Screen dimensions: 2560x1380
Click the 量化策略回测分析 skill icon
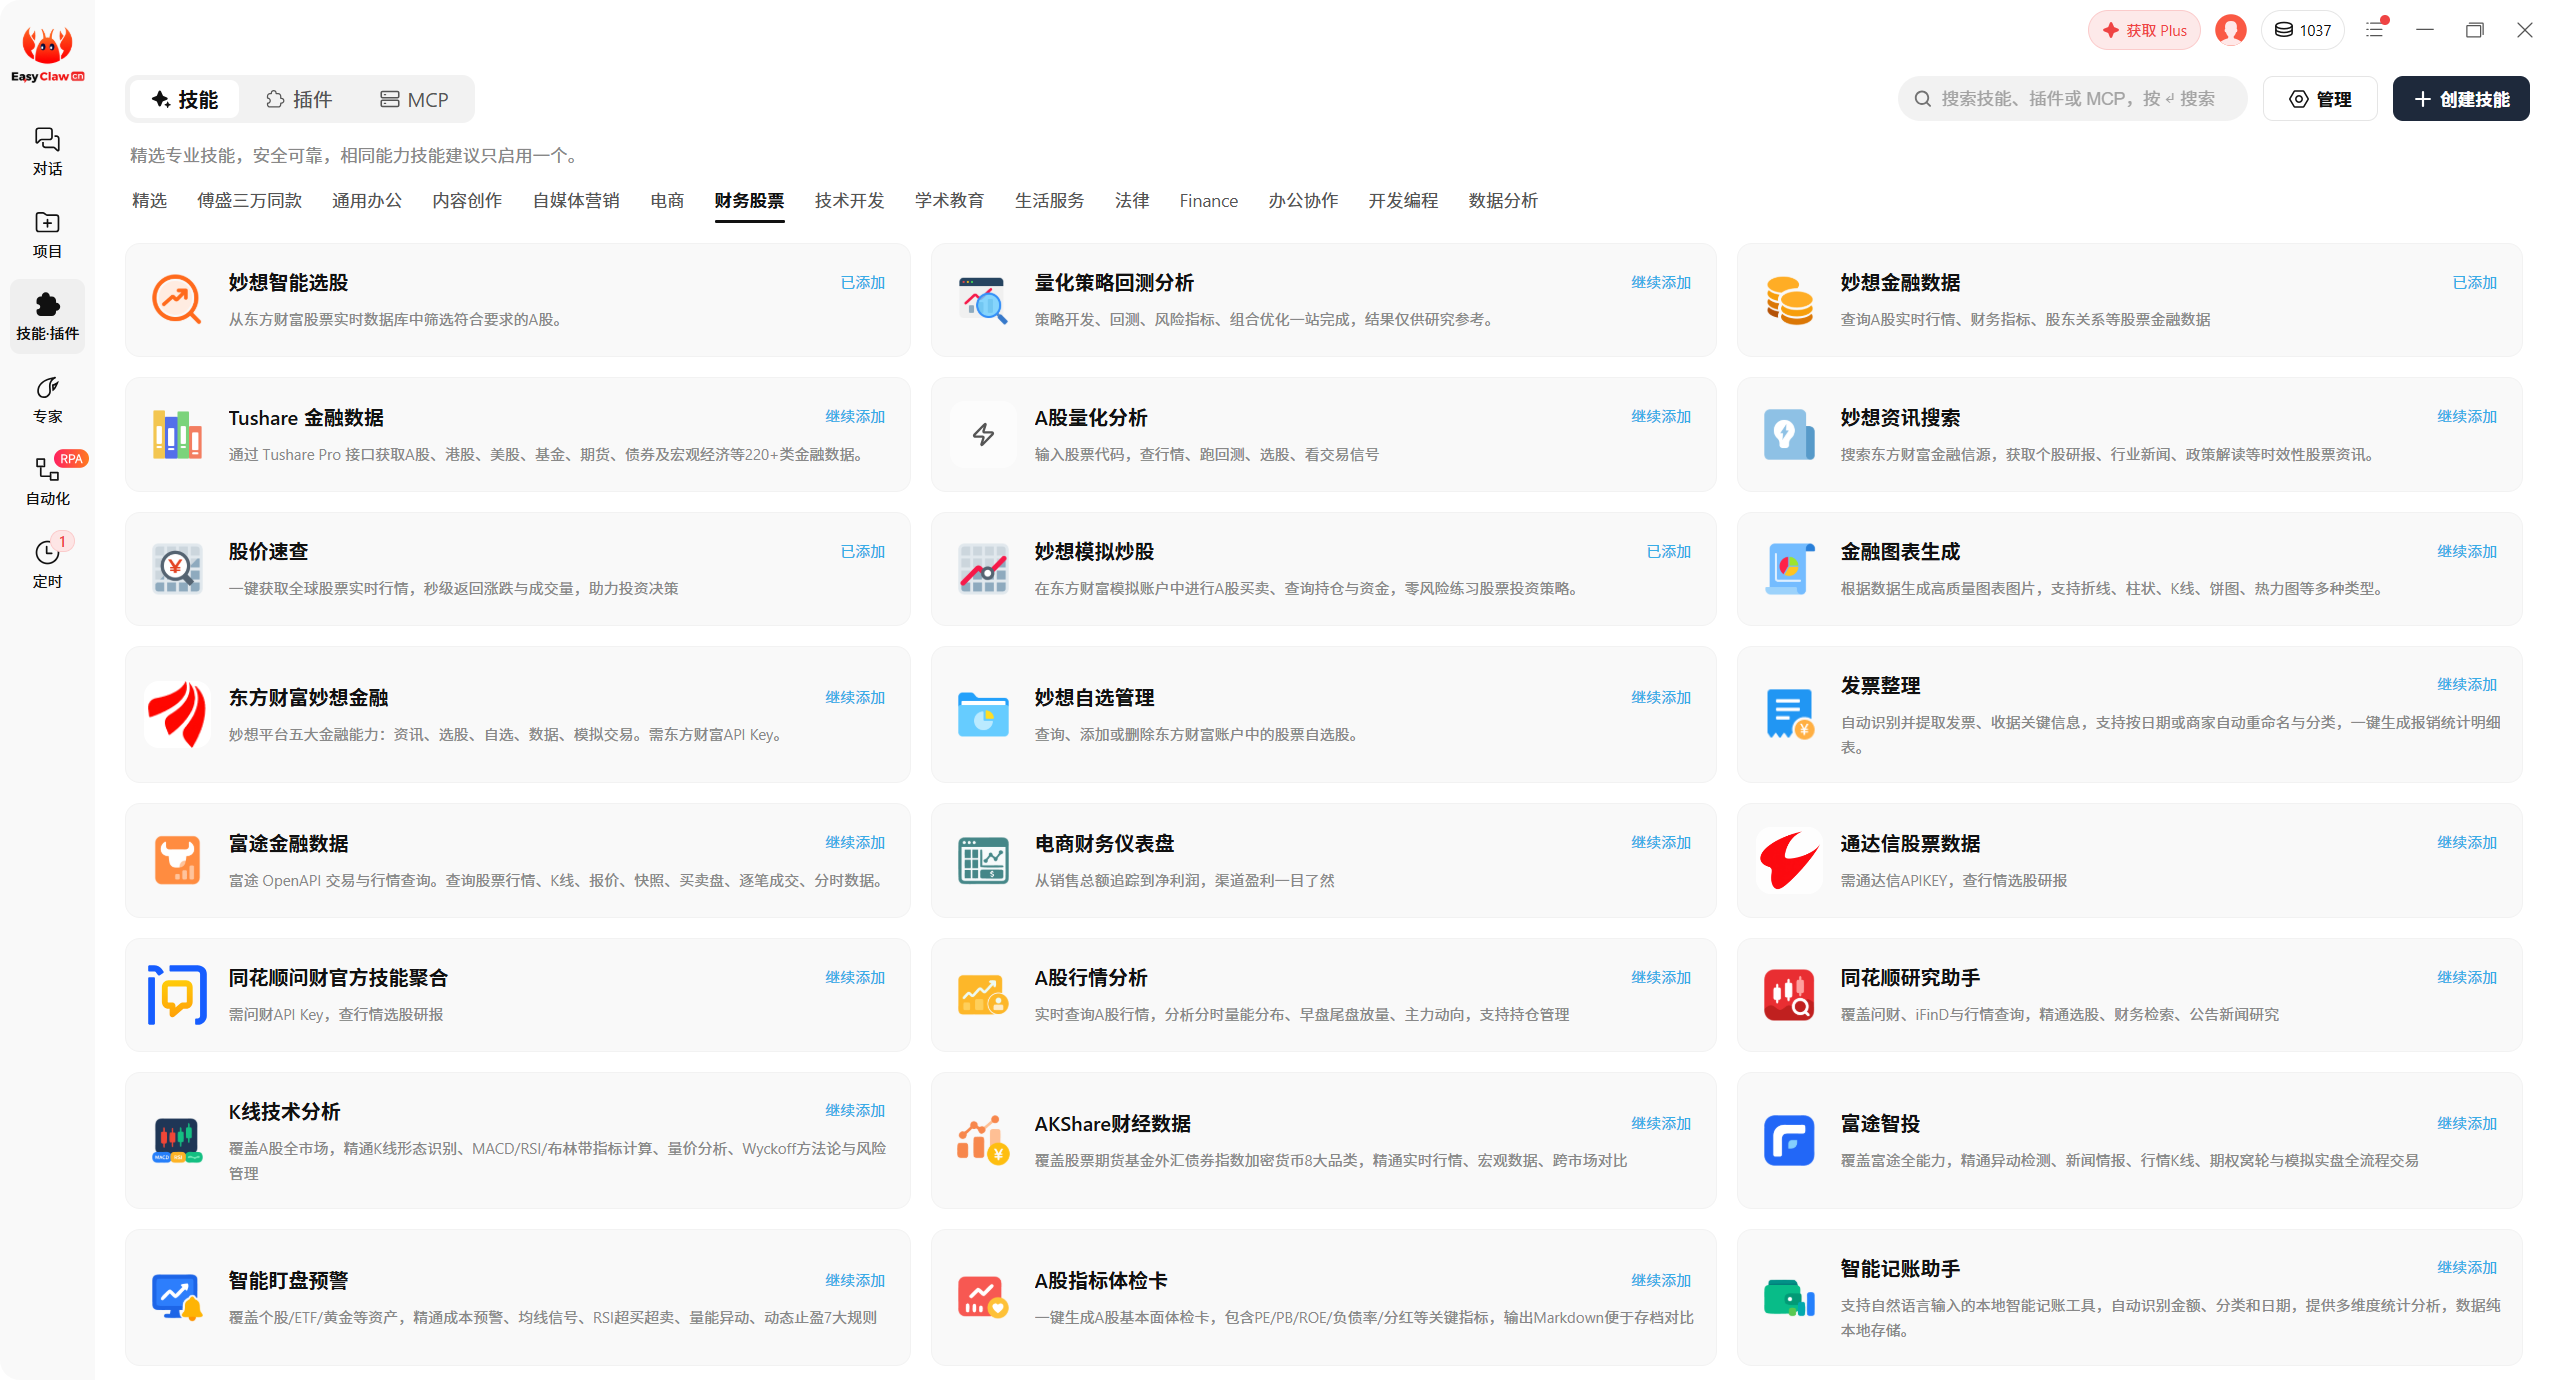pos(983,299)
